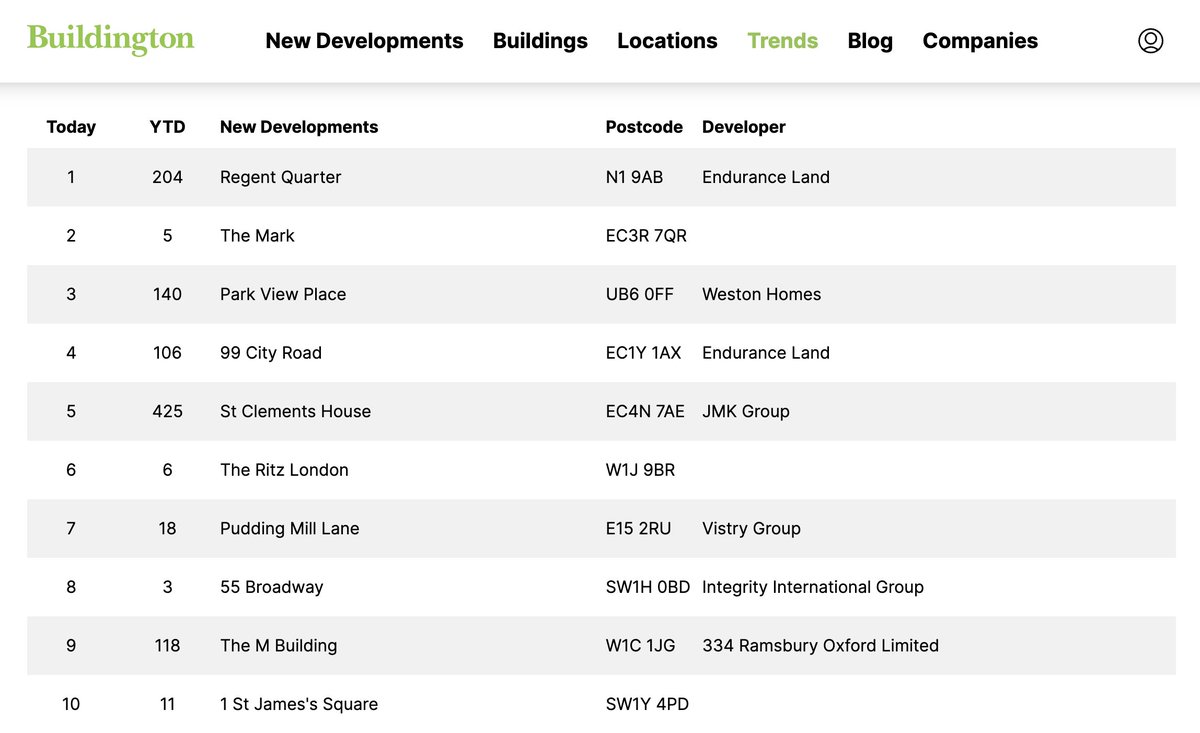
Task: Open the user account profile icon
Action: point(1151,41)
